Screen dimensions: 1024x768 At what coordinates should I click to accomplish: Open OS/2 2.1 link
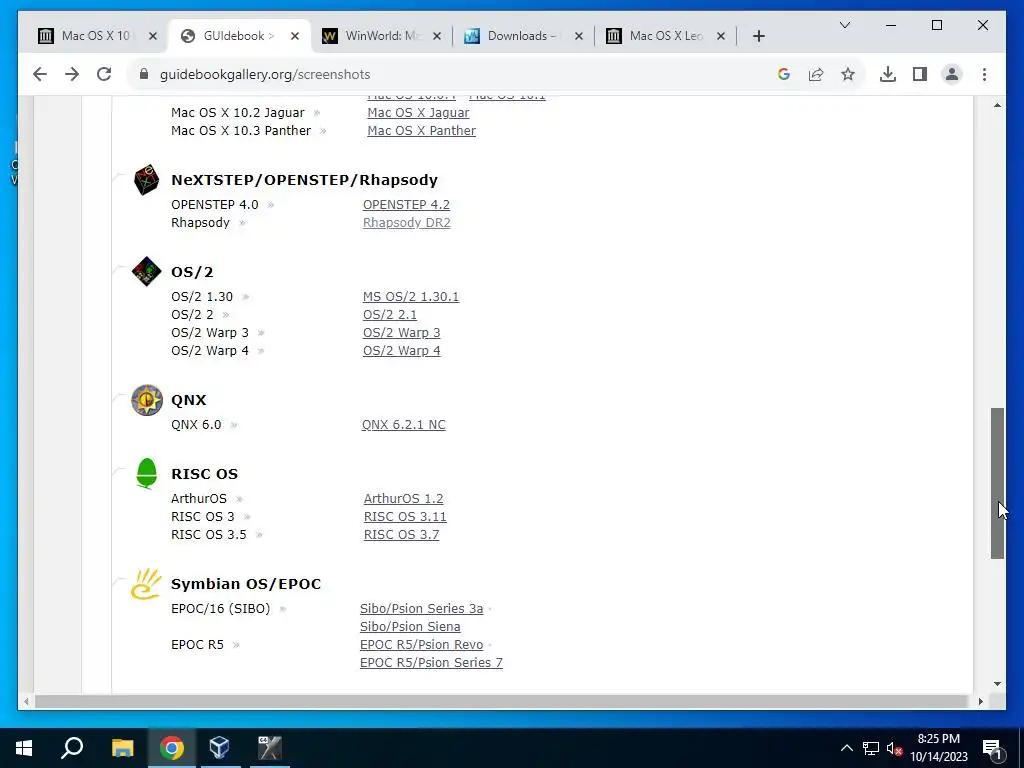[390, 315]
